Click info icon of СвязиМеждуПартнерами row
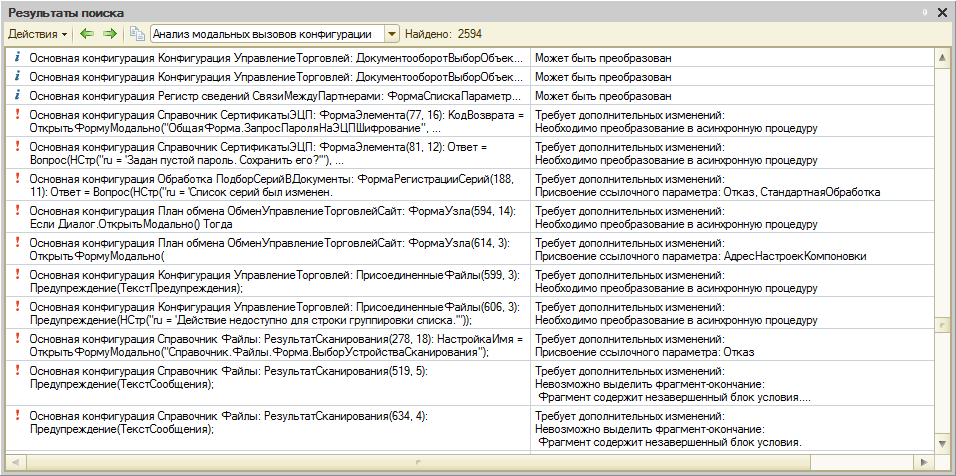 pyautogui.click(x=17, y=95)
